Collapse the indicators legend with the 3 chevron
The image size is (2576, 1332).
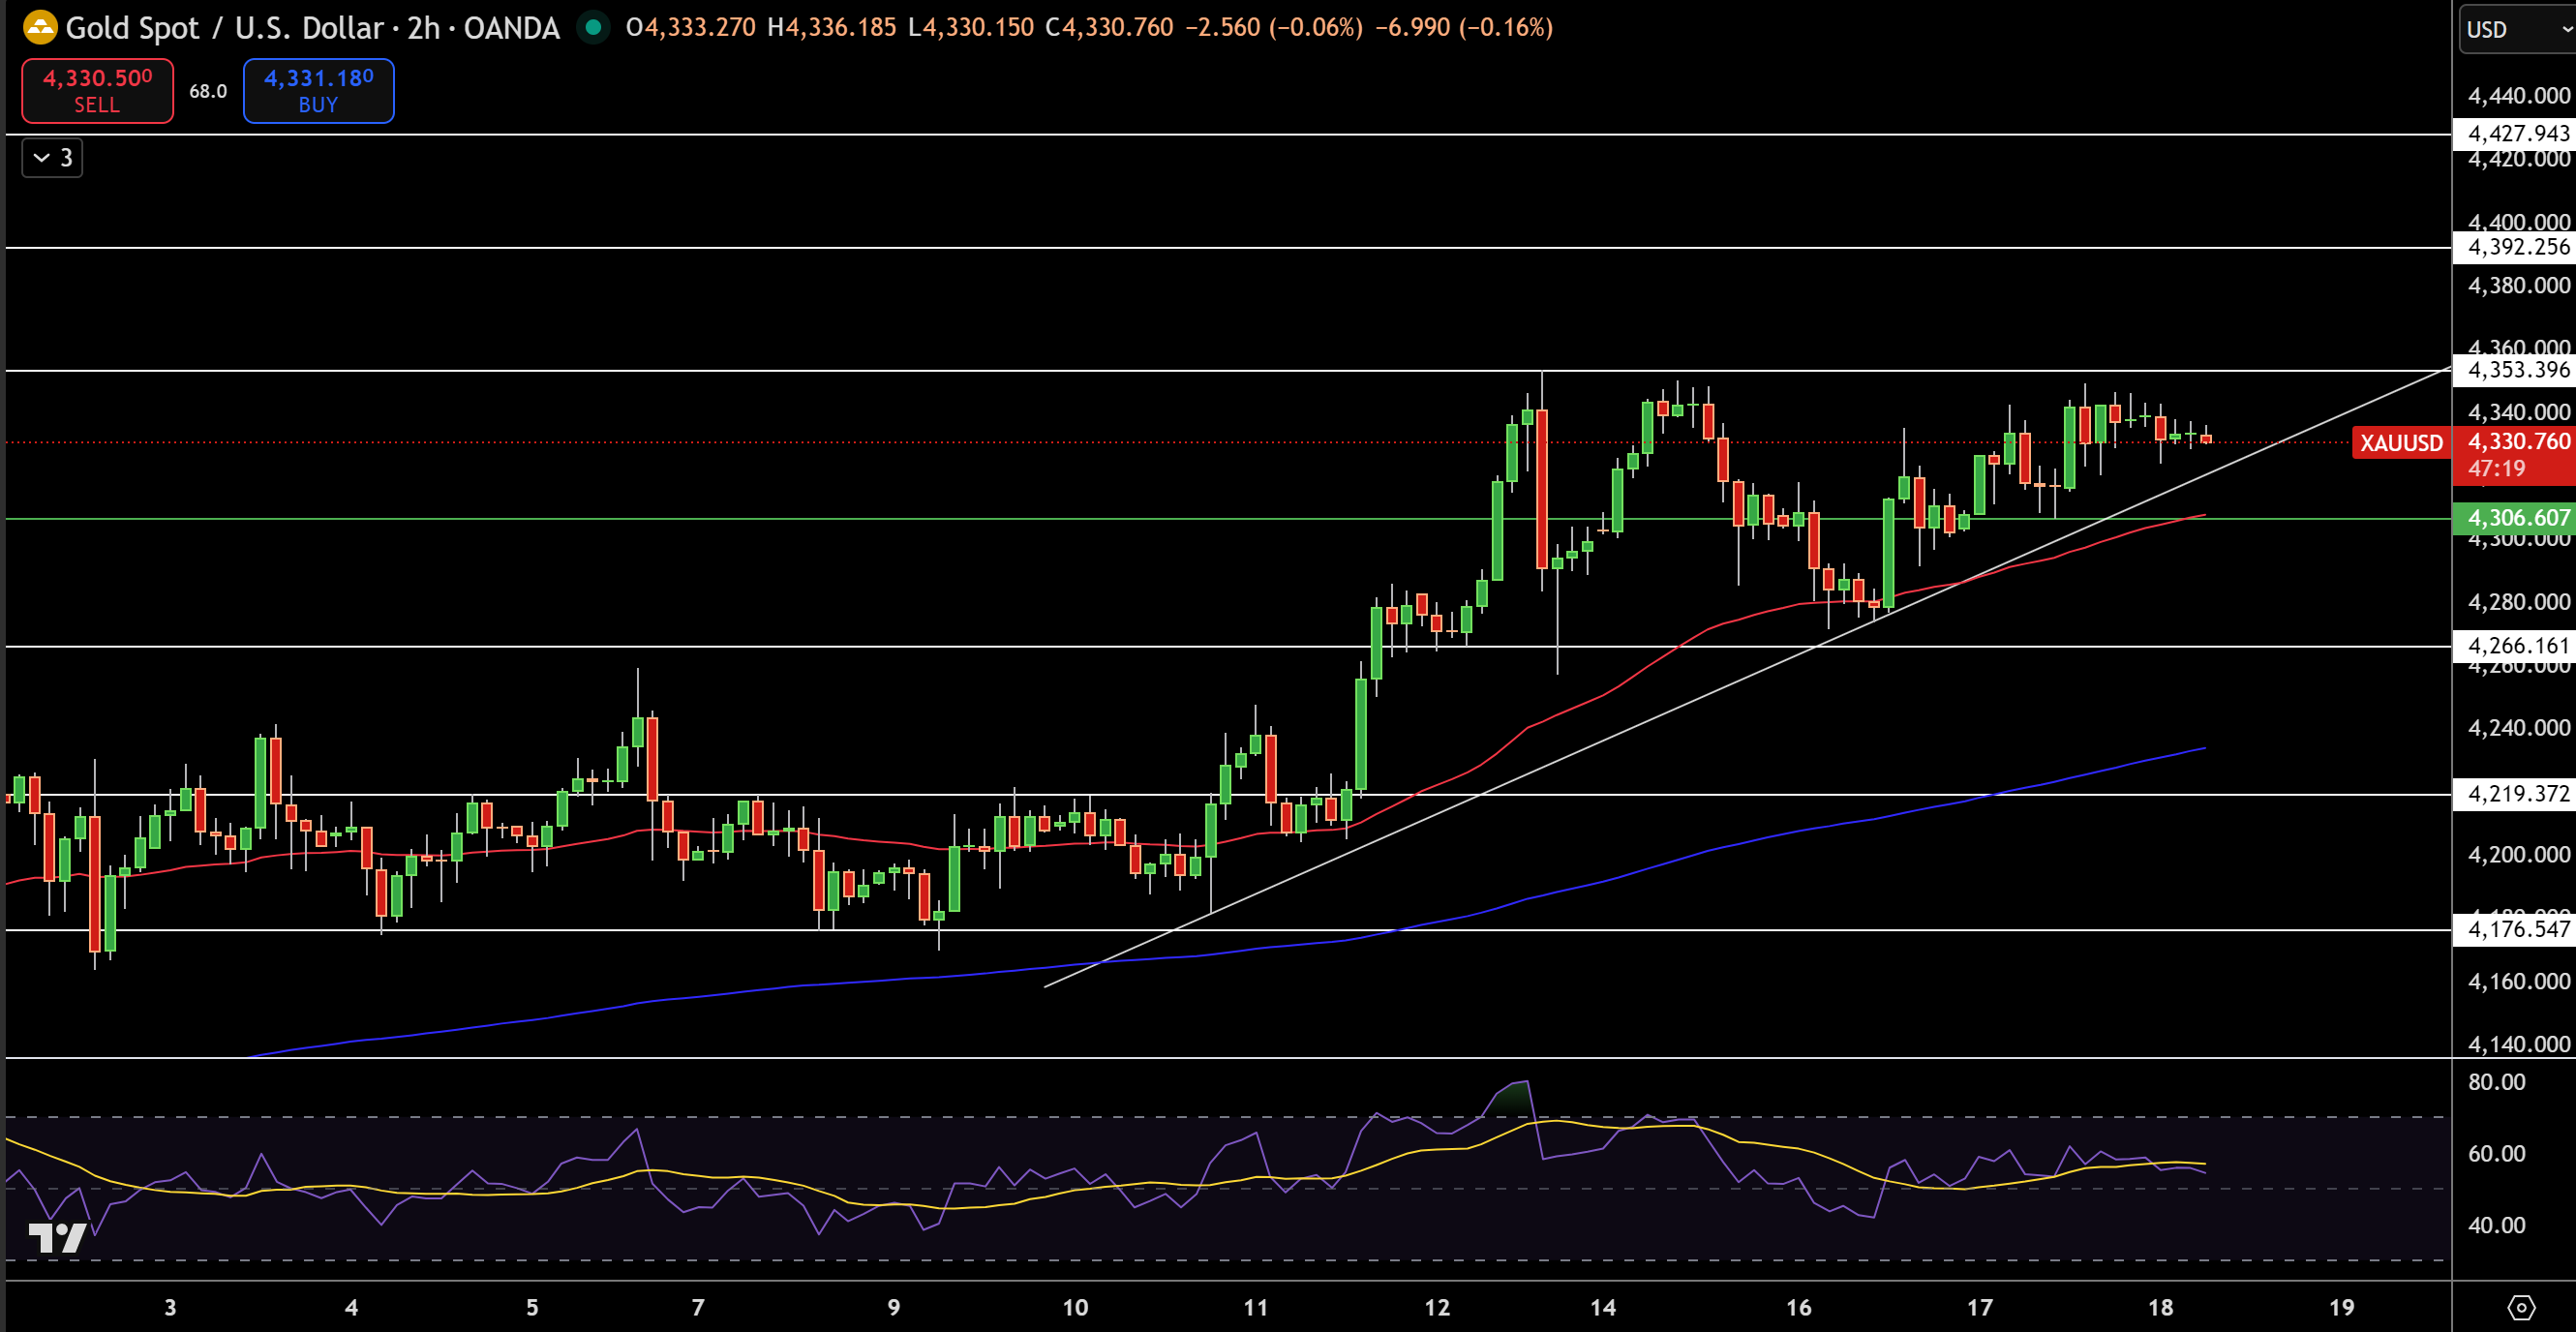pyautogui.click(x=52, y=157)
